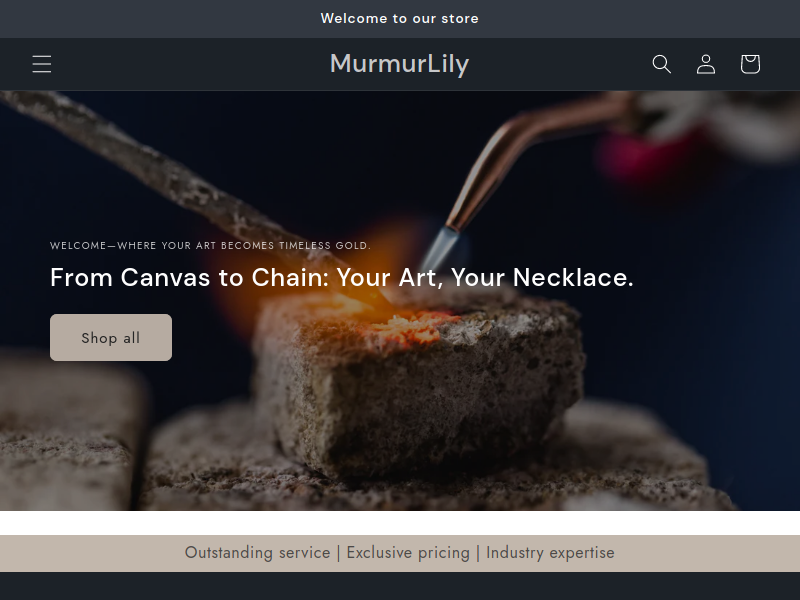
Task: Click 'Exclusive pricing' text in banner
Action: (x=408, y=553)
